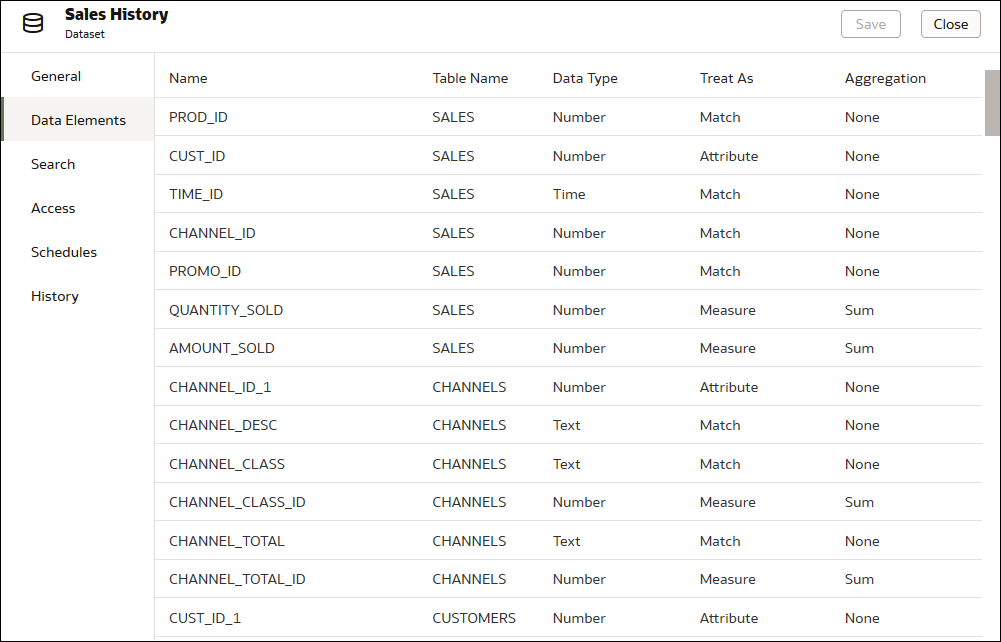Click the Close button

[x=949, y=24]
